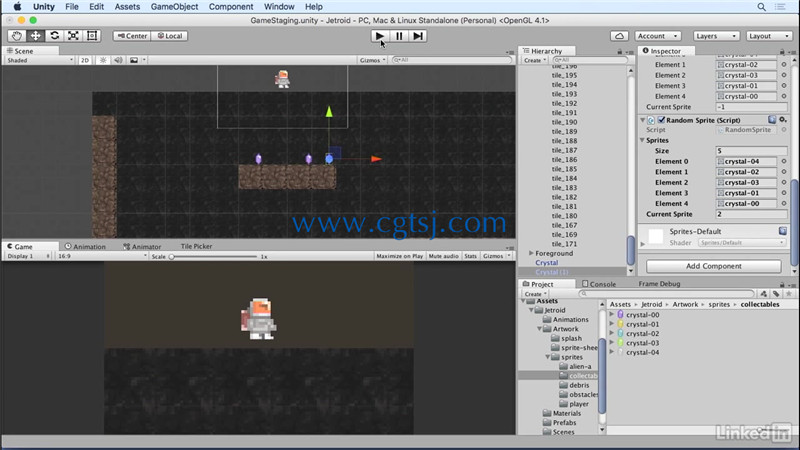The height and width of the screenshot is (450, 800).
Task: Toggle scene effects image icon
Action: point(134,60)
